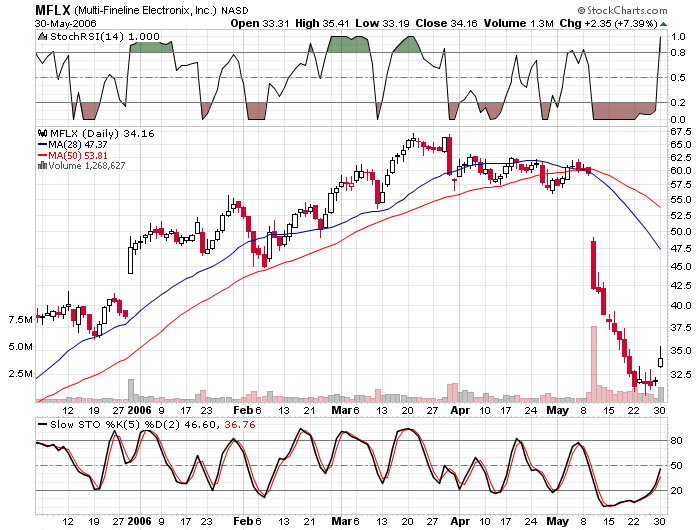Click the Volume 1.3M header value
Viewport: 700px width, 530px height.
[x=519, y=24]
